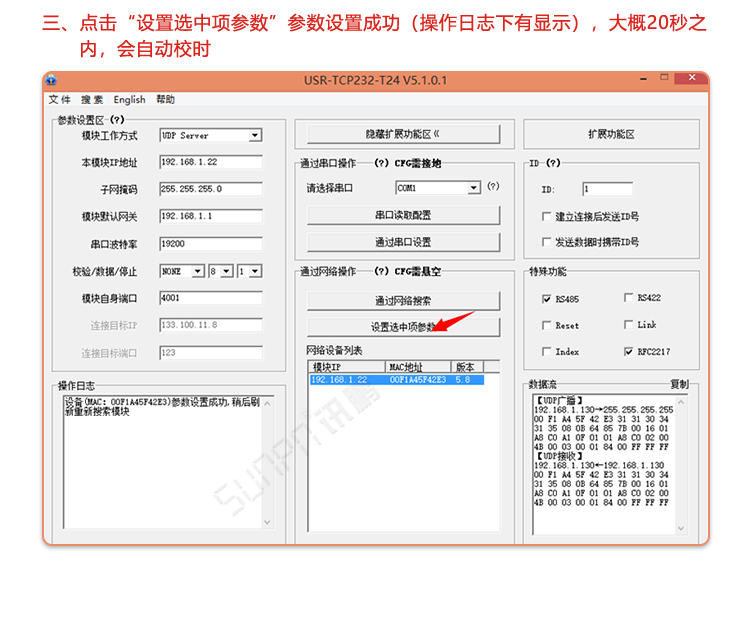Screen dimensions: 750x620
Task: Click the 扩展功能区 button
Action: [x=611, y=134]
